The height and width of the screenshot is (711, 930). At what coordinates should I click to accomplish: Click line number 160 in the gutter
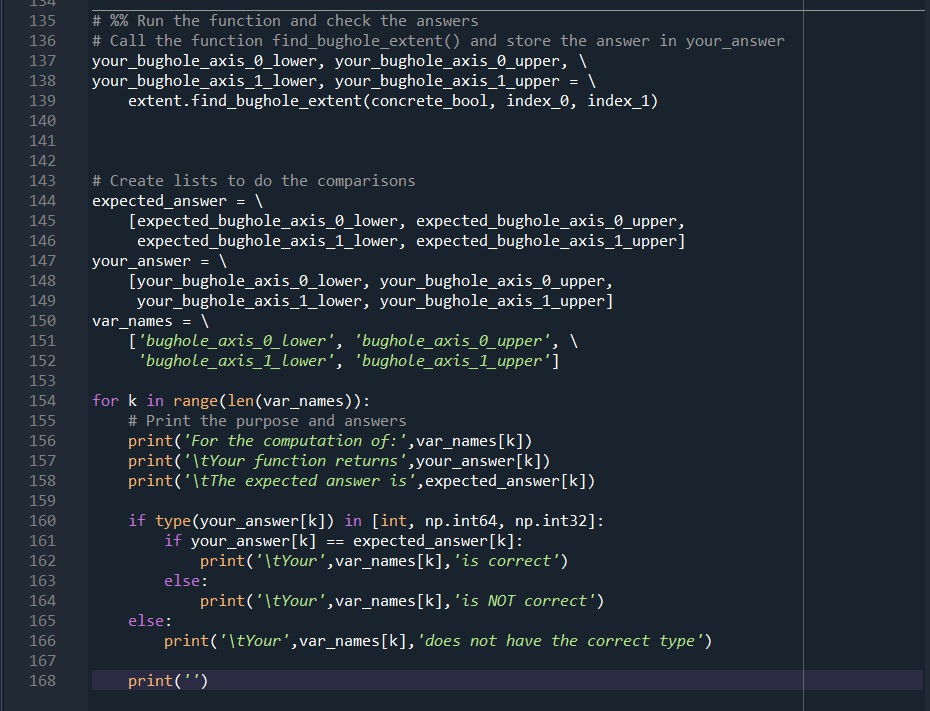(42, 521)
